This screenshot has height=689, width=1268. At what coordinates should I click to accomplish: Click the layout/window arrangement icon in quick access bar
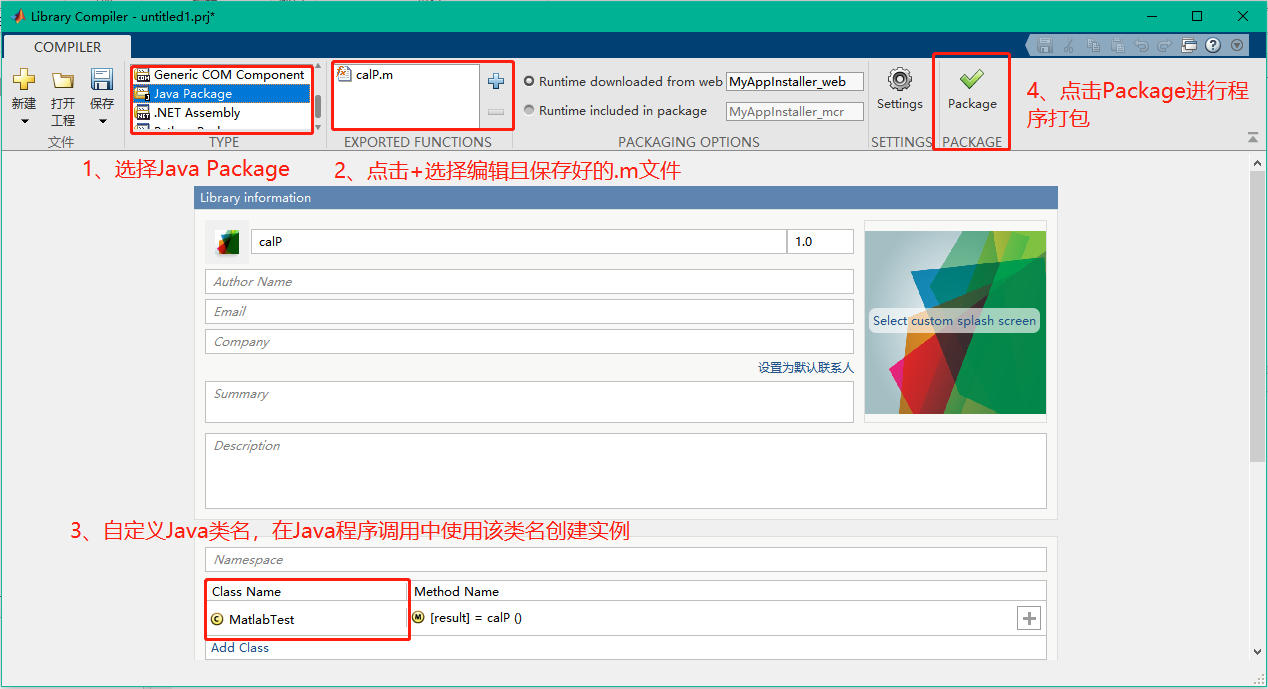tap(1189, 45)
